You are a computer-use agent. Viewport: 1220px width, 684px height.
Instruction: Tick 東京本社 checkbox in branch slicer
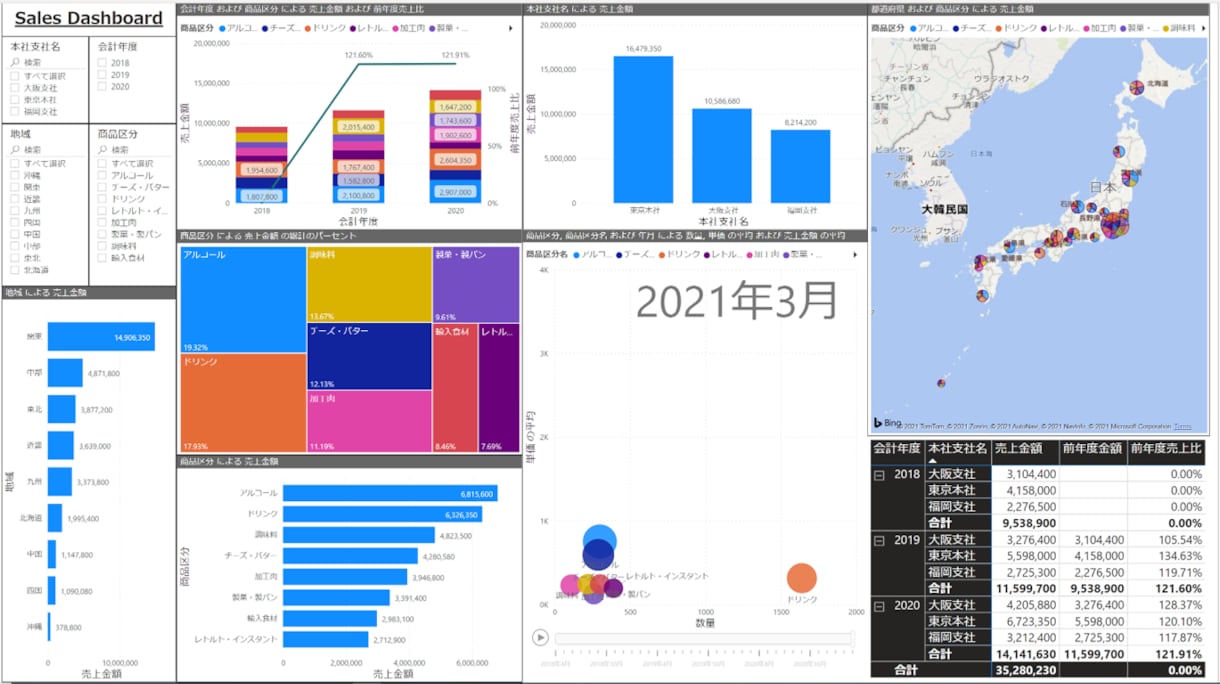pos(15,100)
